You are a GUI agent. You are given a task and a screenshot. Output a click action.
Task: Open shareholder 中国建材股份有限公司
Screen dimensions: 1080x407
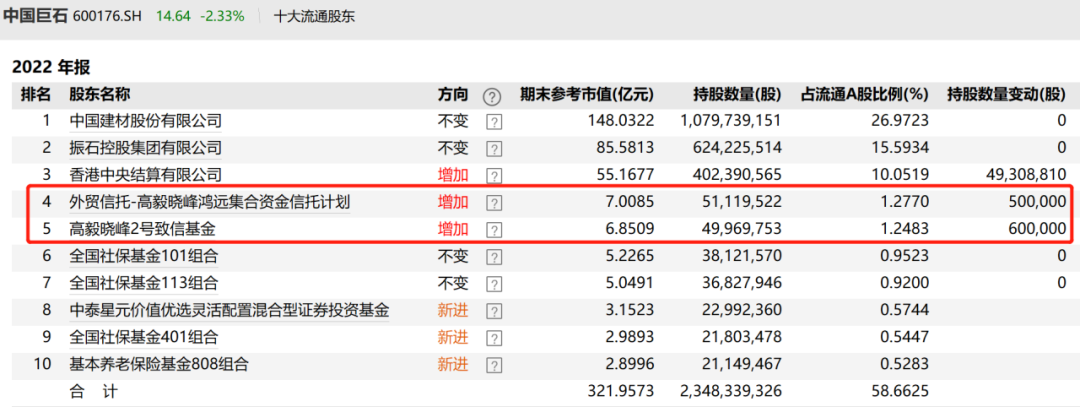tap(145, 121)
